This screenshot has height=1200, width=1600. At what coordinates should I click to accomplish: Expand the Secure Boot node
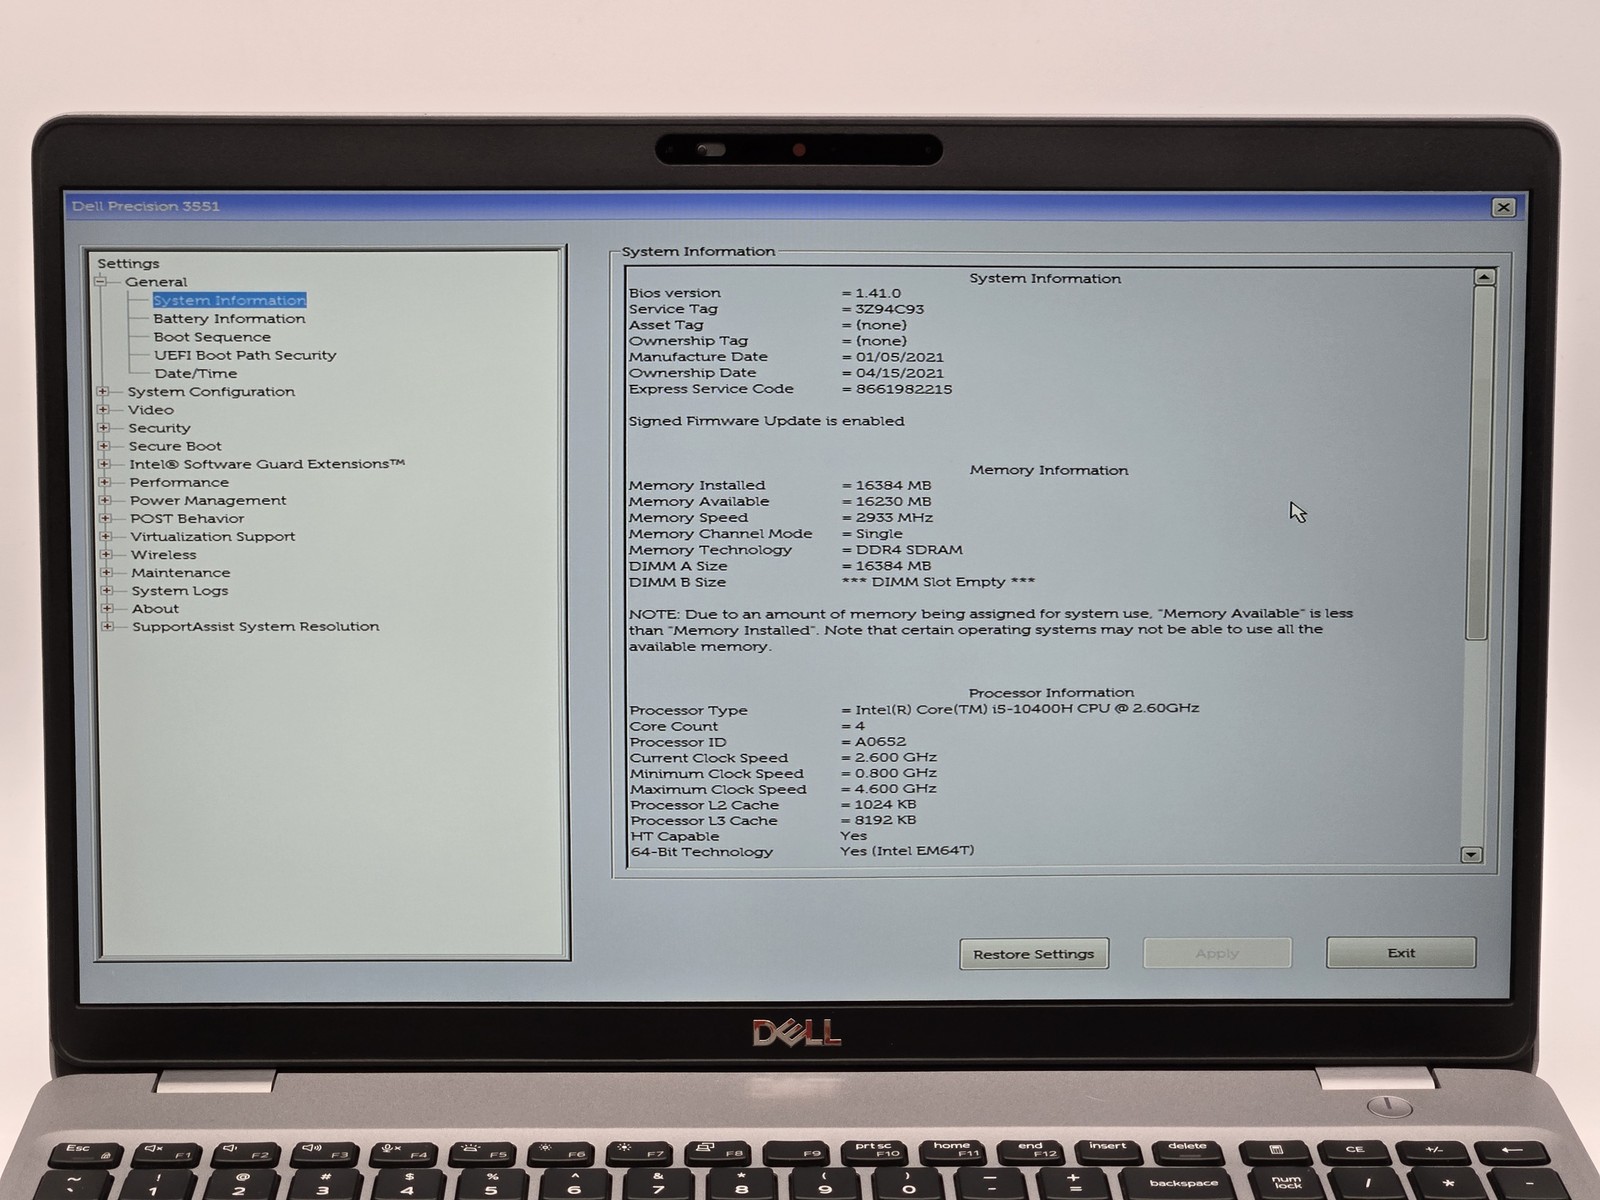(x=104, y=445)
